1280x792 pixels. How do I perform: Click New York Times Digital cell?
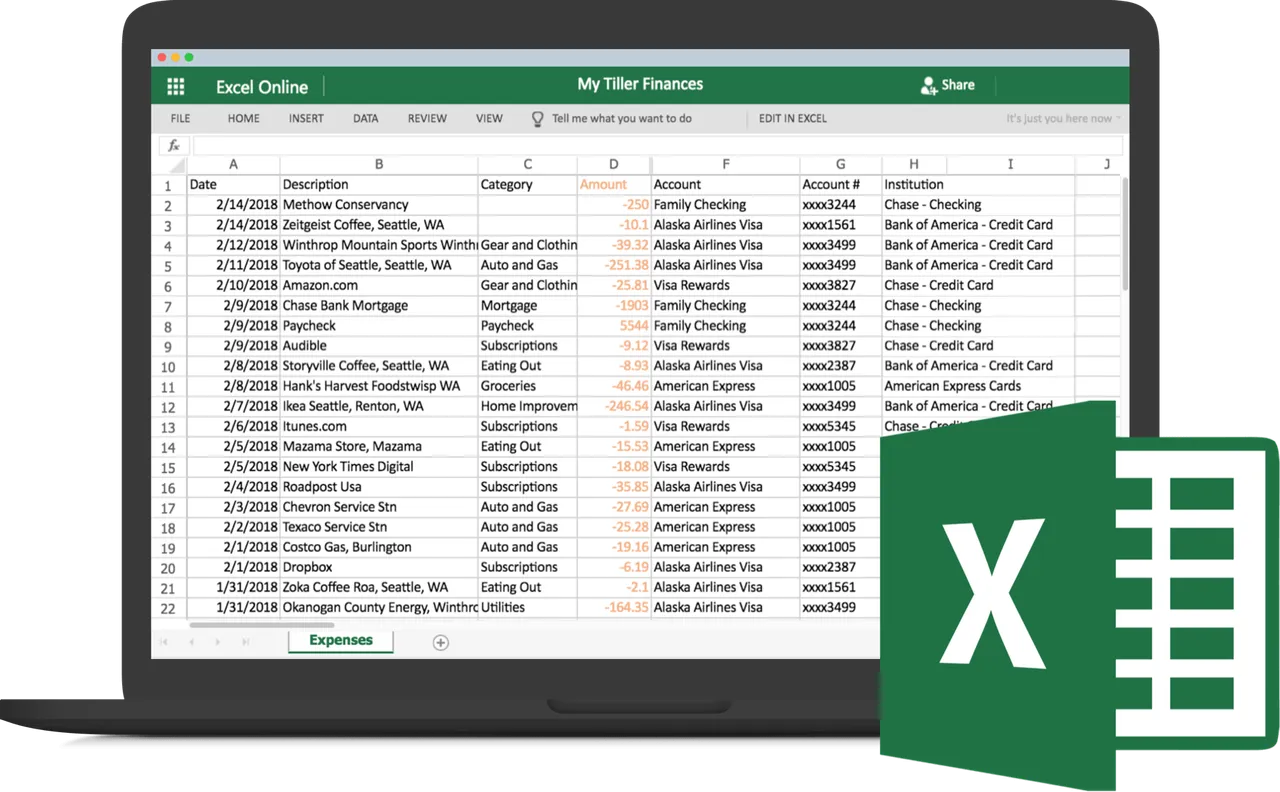(379, 466)
